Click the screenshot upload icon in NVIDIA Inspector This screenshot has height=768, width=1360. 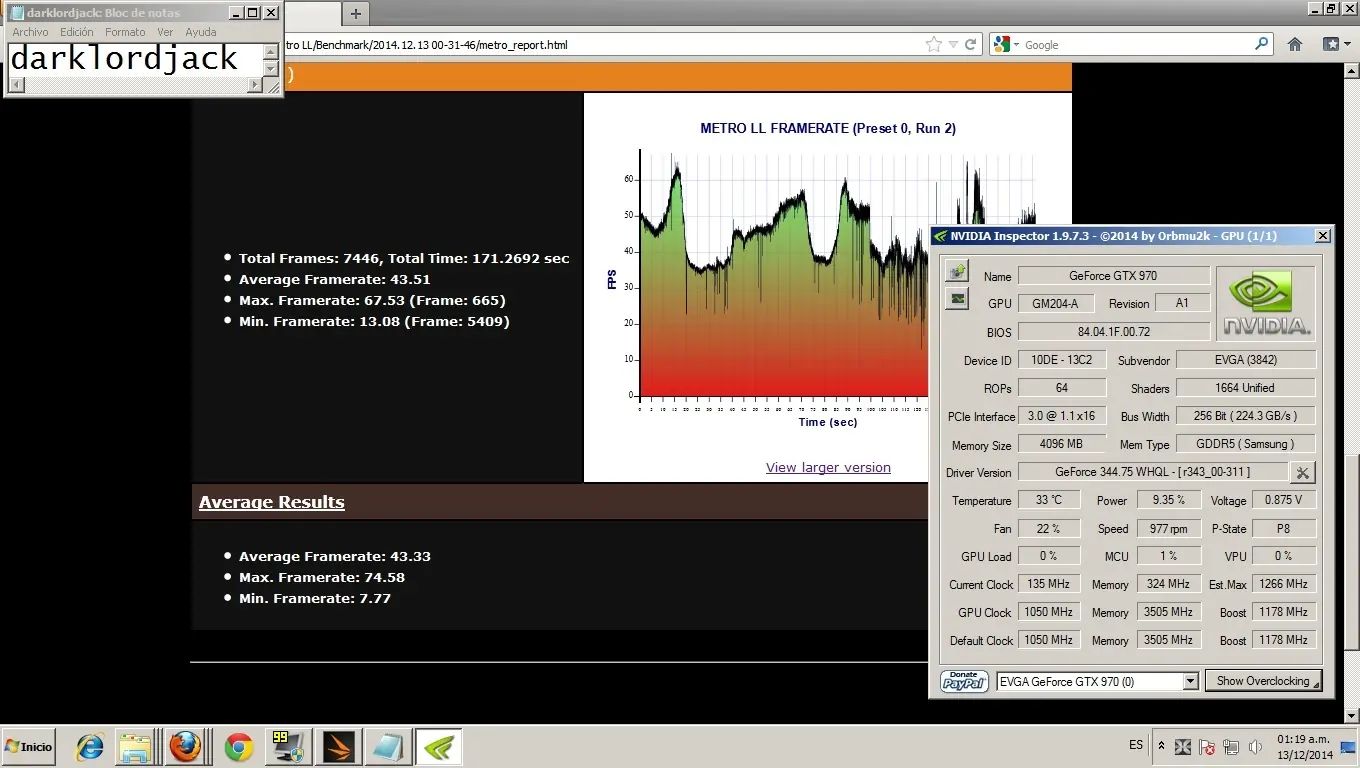(958, 271)
